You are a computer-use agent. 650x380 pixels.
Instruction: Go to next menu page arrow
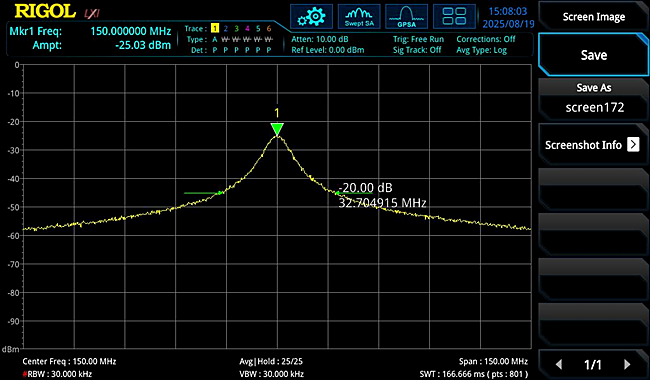click(627, 364)
